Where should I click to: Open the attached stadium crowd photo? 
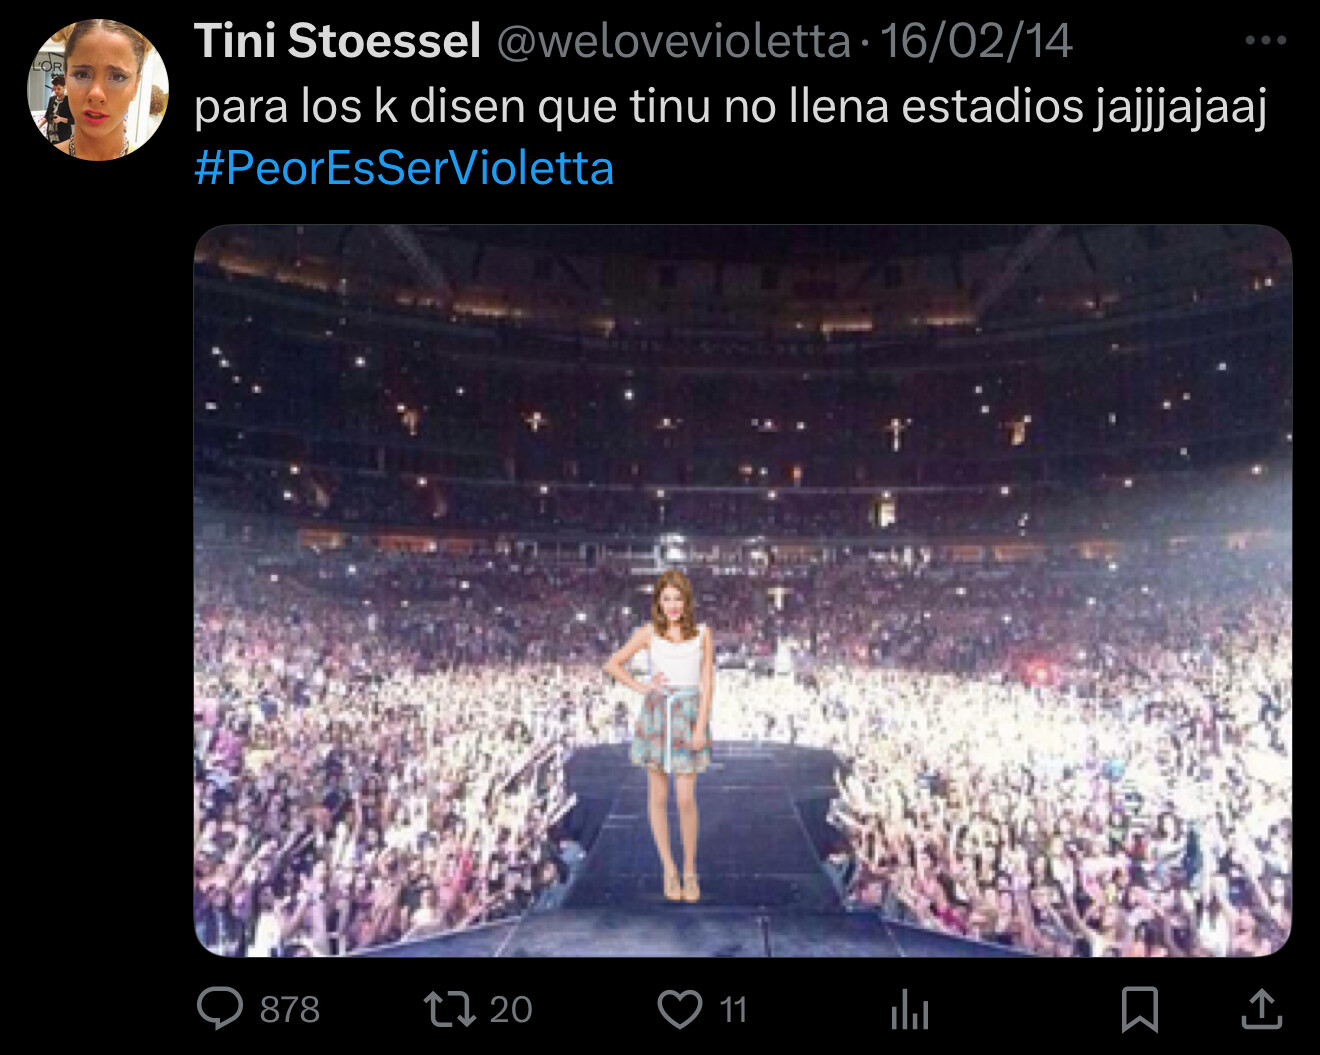(742, 590)
